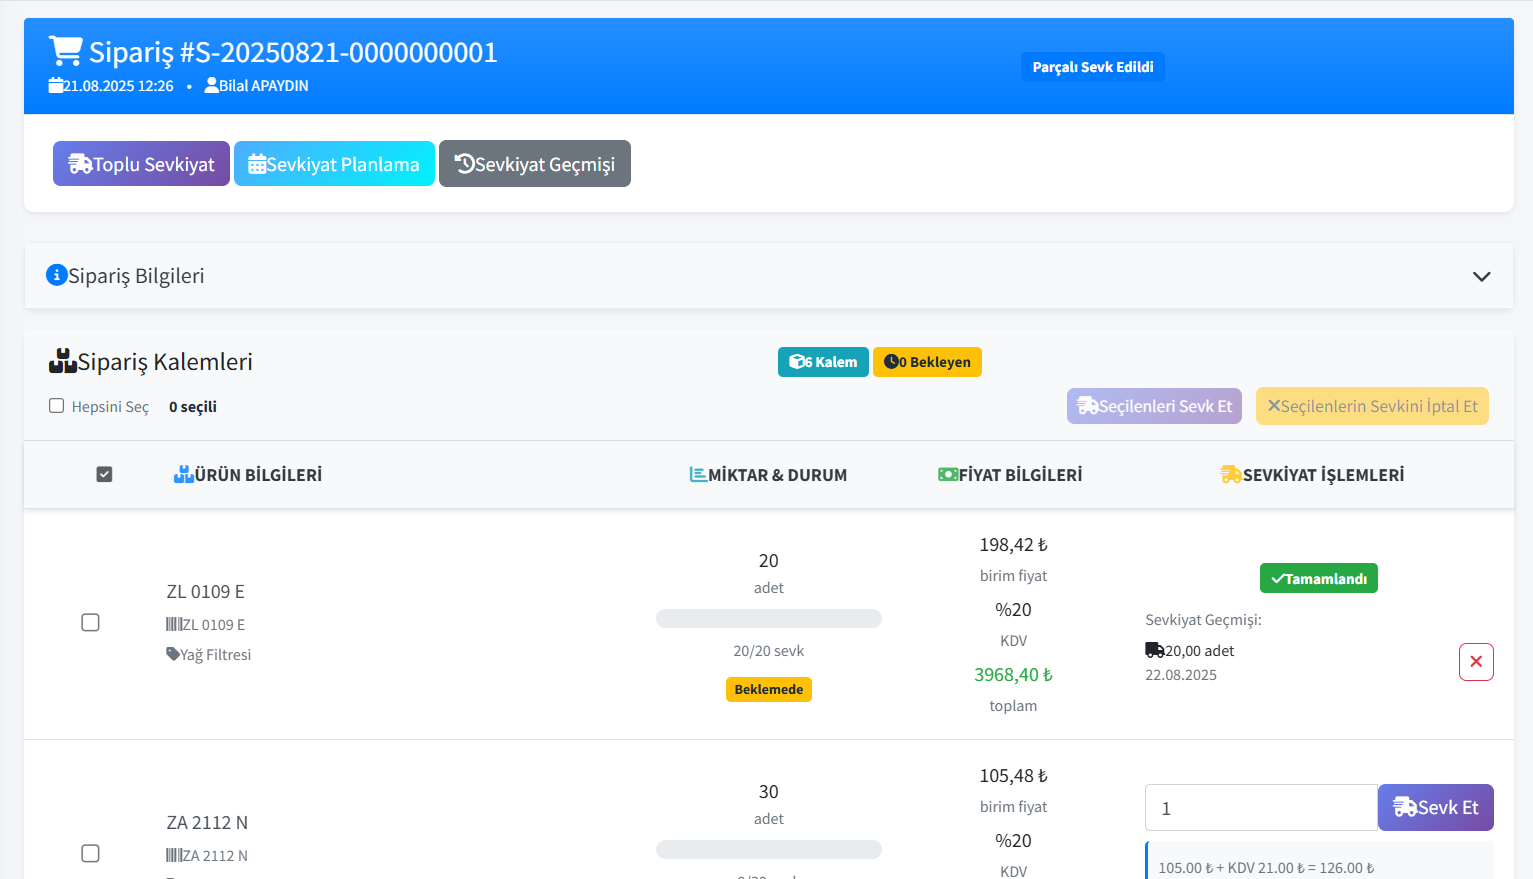Click the shopping cart icon in order header

66,51
